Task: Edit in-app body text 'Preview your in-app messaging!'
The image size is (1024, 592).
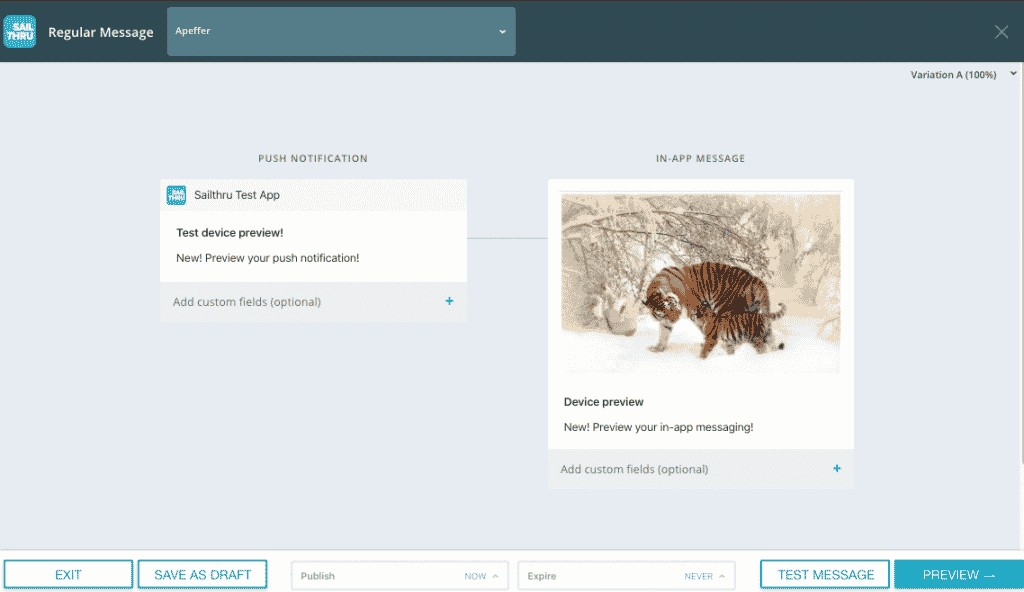Action: (x=658, y=427)
